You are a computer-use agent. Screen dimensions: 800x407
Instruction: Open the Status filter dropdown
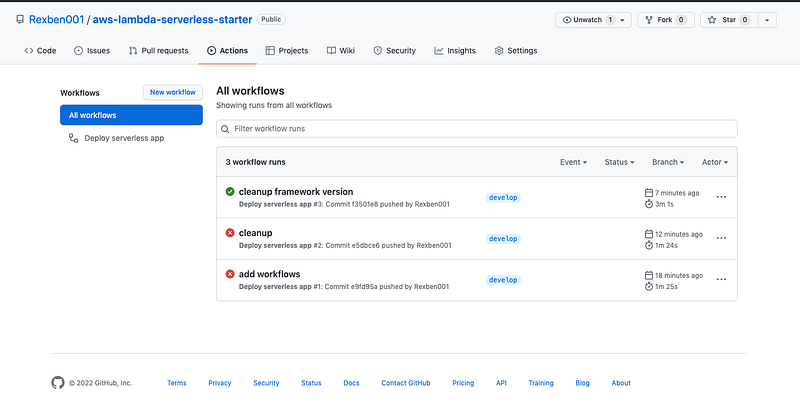[619, 162]
